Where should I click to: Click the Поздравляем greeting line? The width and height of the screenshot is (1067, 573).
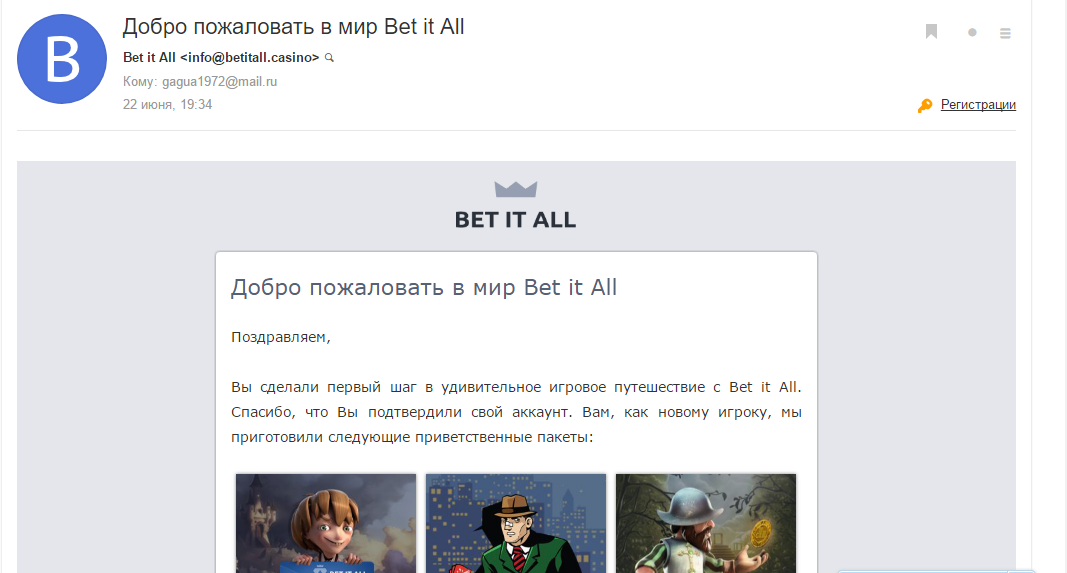(280, 337)
